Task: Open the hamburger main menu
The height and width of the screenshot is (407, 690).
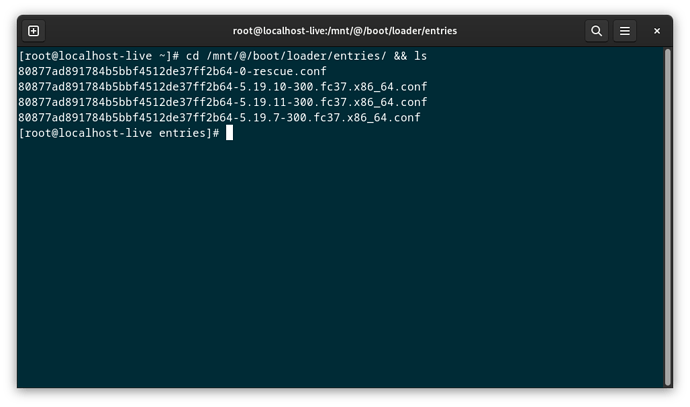Action: (x=624, y=31)
